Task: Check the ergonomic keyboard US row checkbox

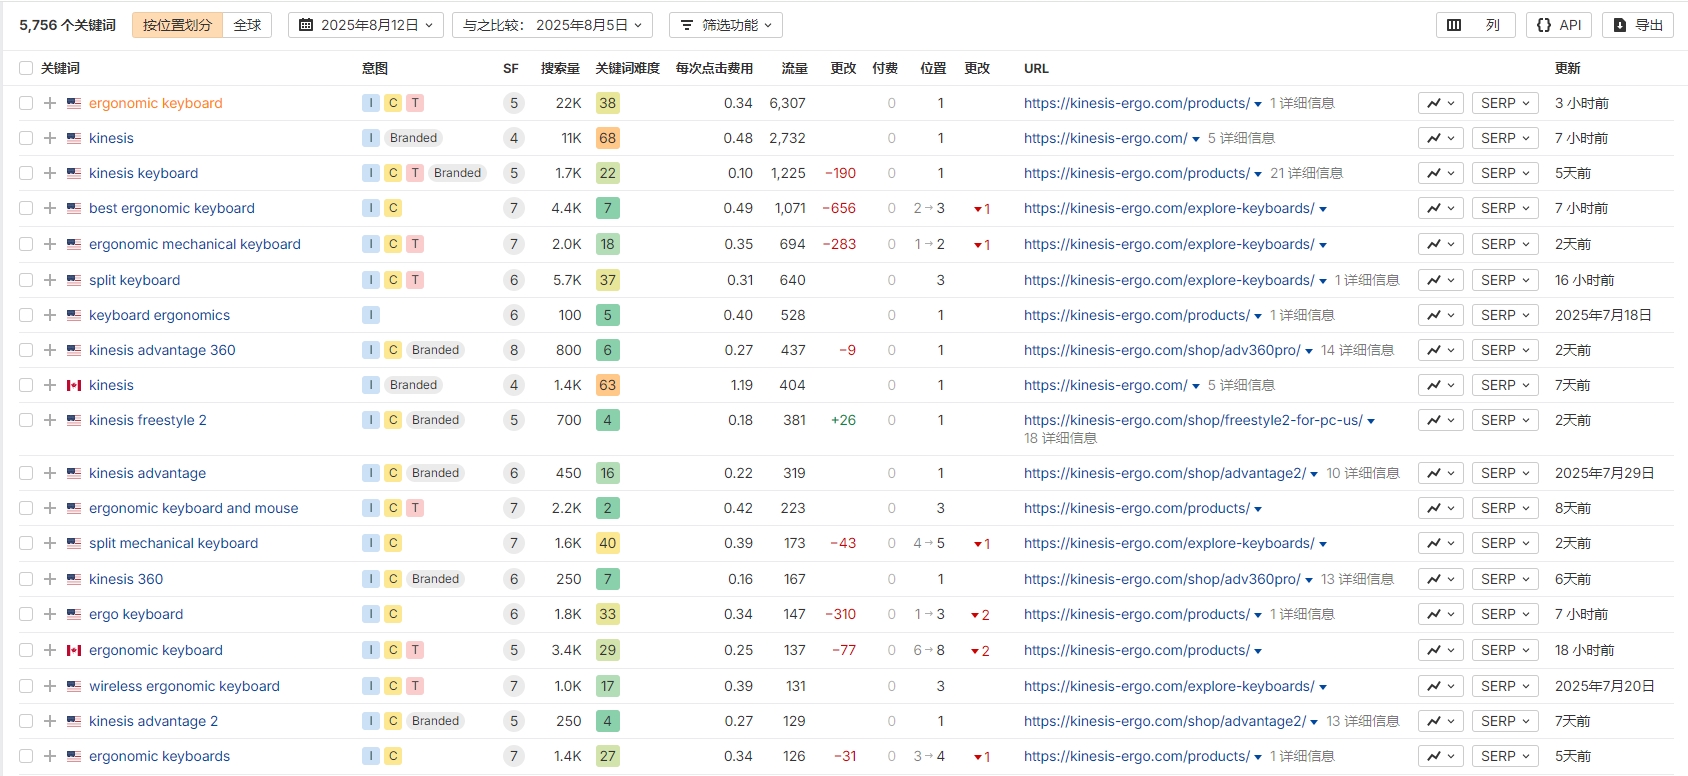Action: pyautogui.click(x=26, y=103)
